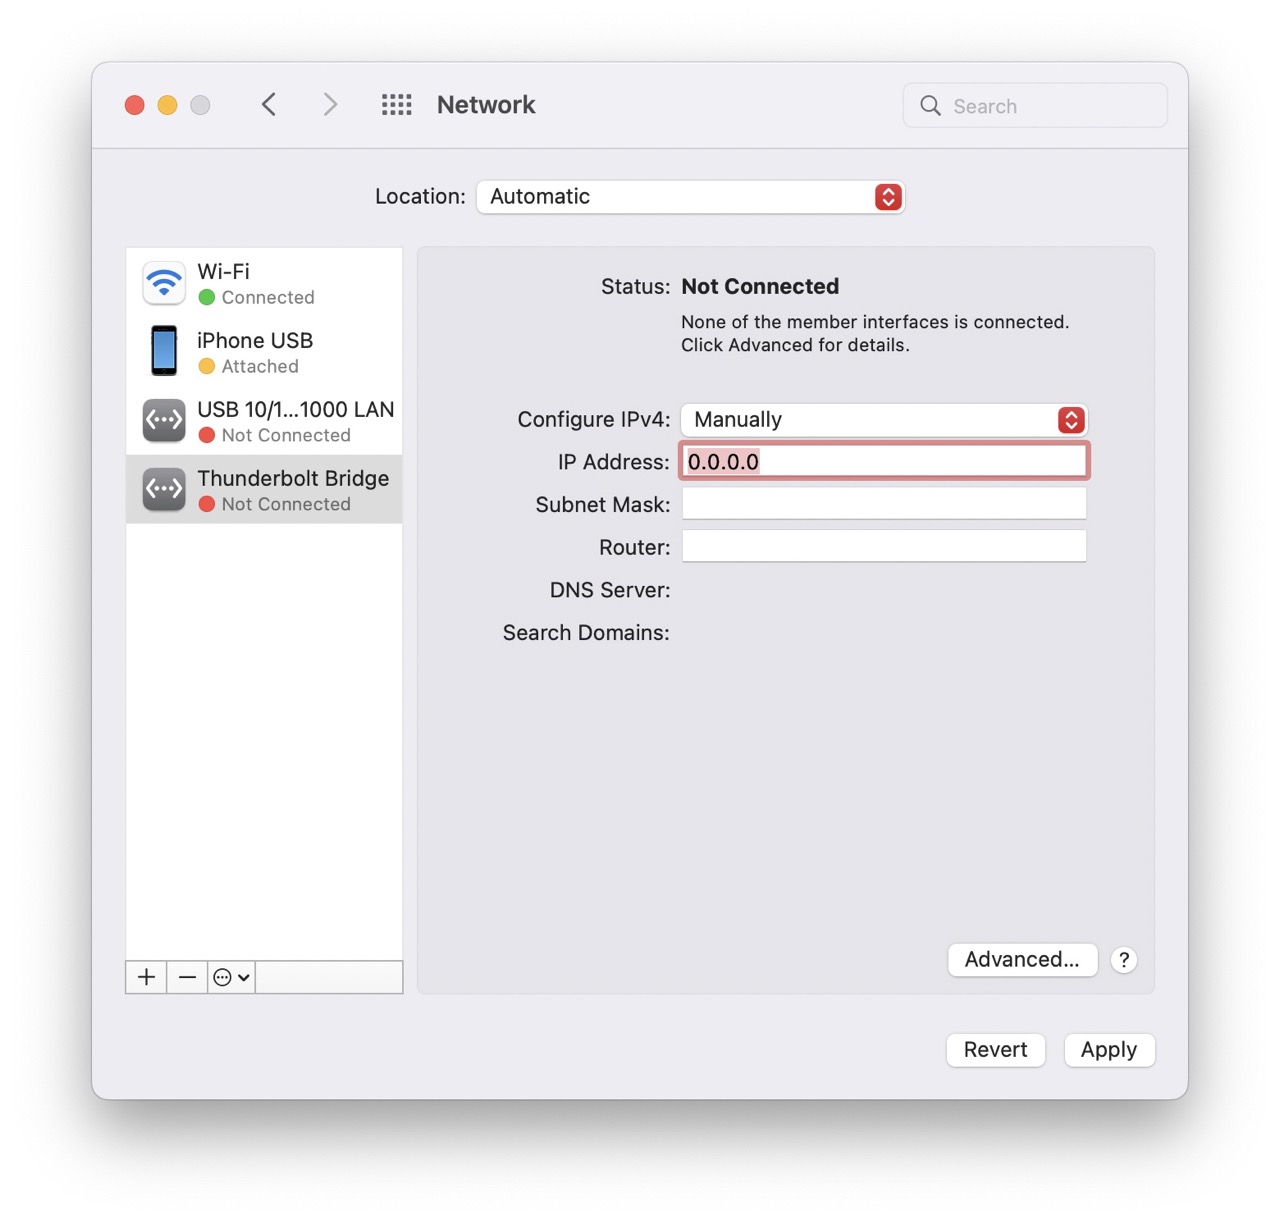The image size is (1280, 1221).
Task: Open the Location dropdown set to Automatic
Action: [690, 197]
